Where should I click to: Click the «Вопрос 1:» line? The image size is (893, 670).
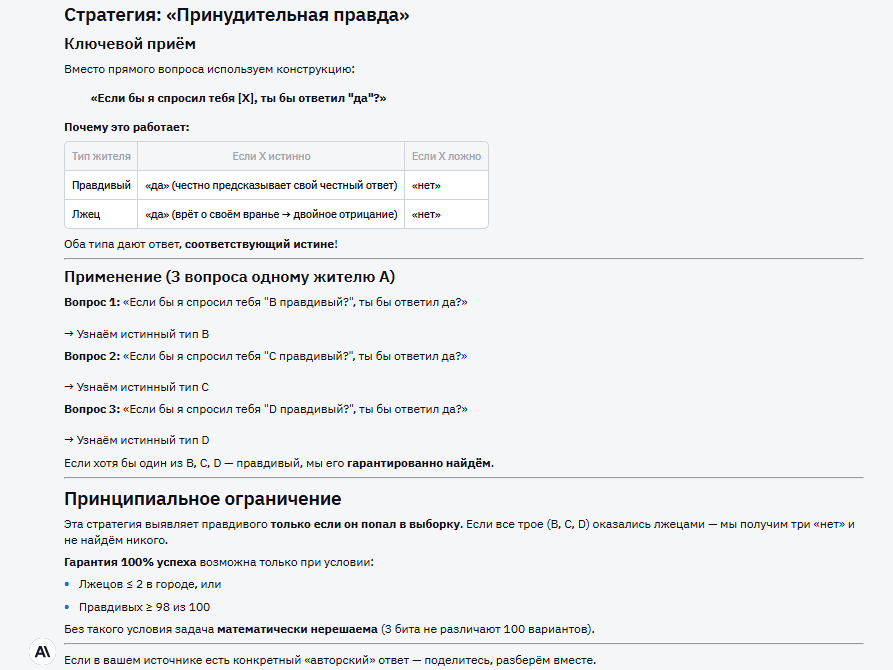265,302
